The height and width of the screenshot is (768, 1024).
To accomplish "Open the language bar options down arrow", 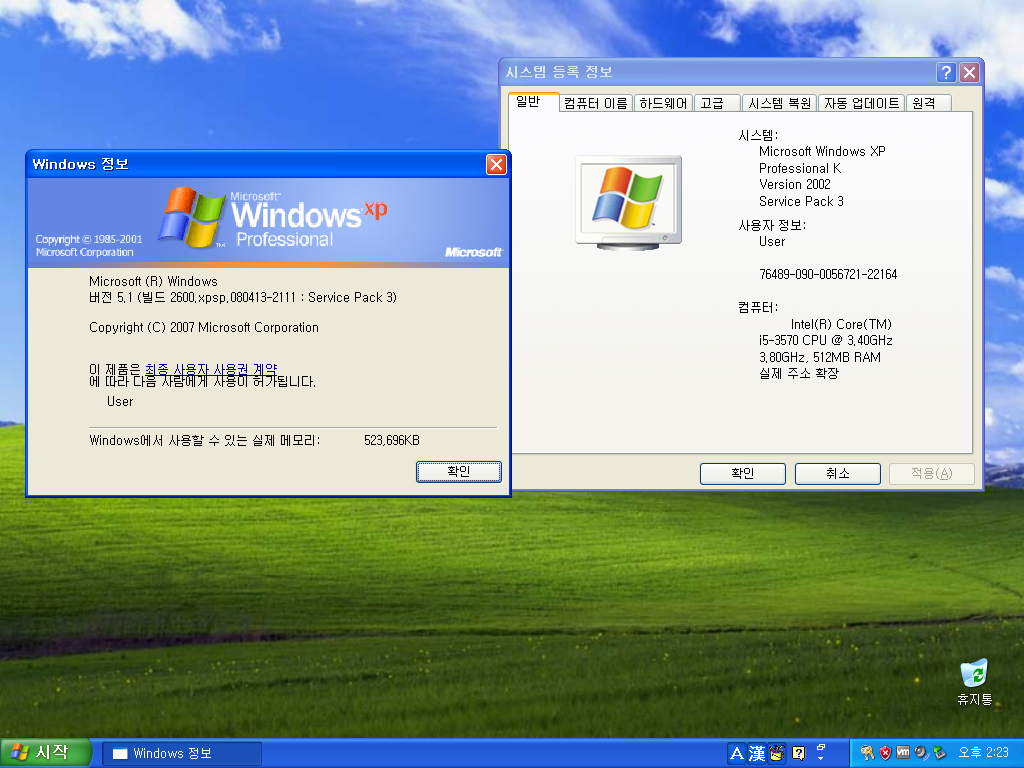I will pos(821,759).
